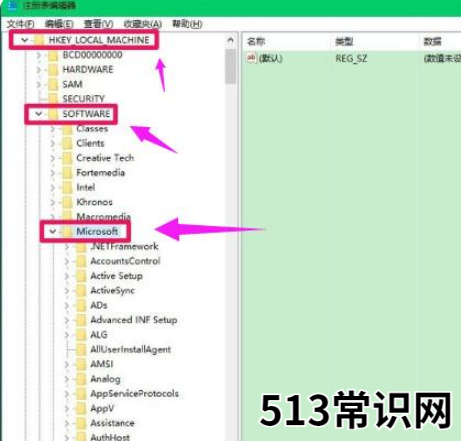Expand the BCD00000000 key chevron

[38, 55]
